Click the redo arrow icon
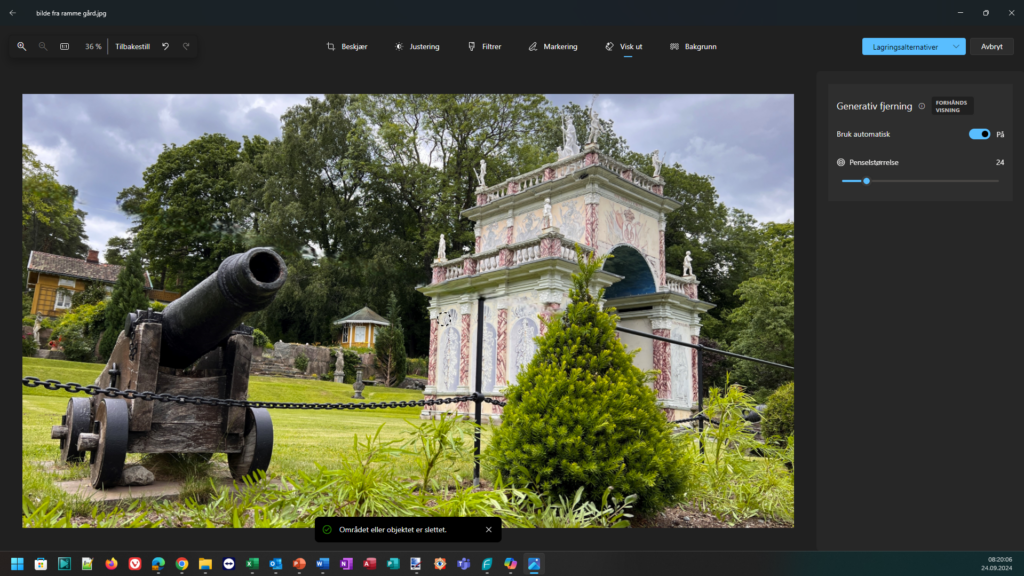The image size is (1024, 576). 186,46
